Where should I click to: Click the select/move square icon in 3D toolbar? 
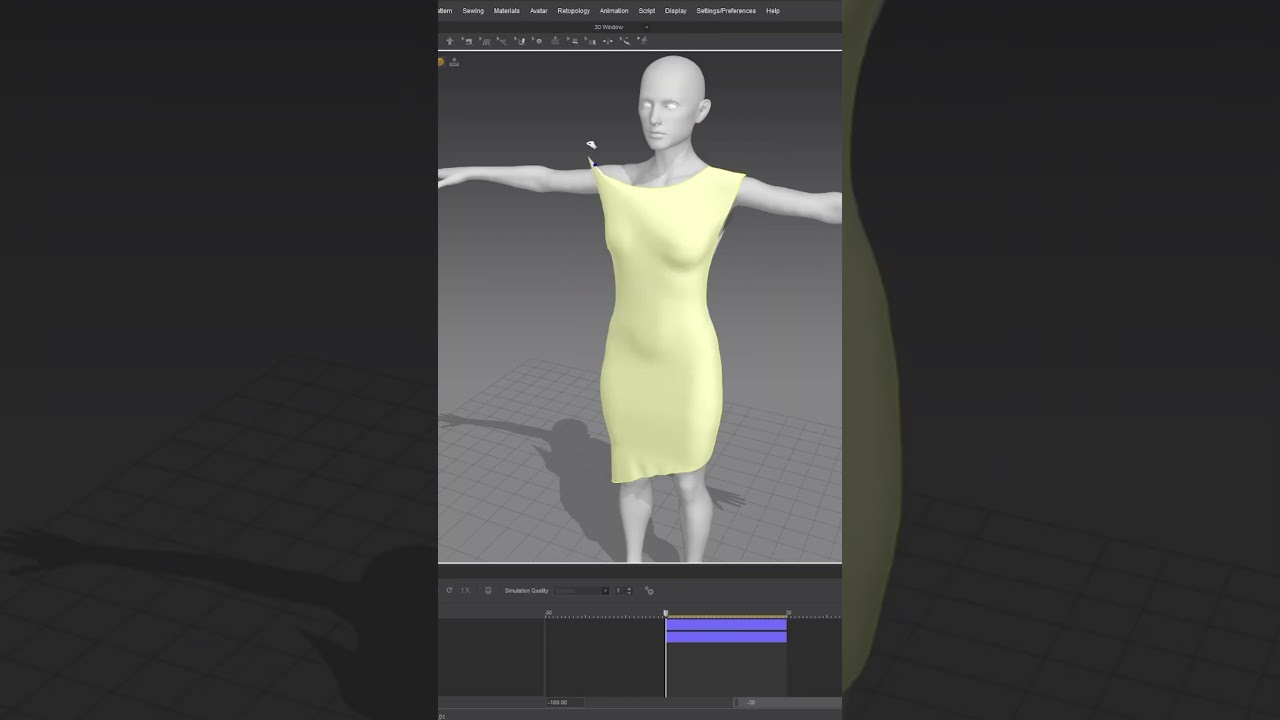click(467, 41)
